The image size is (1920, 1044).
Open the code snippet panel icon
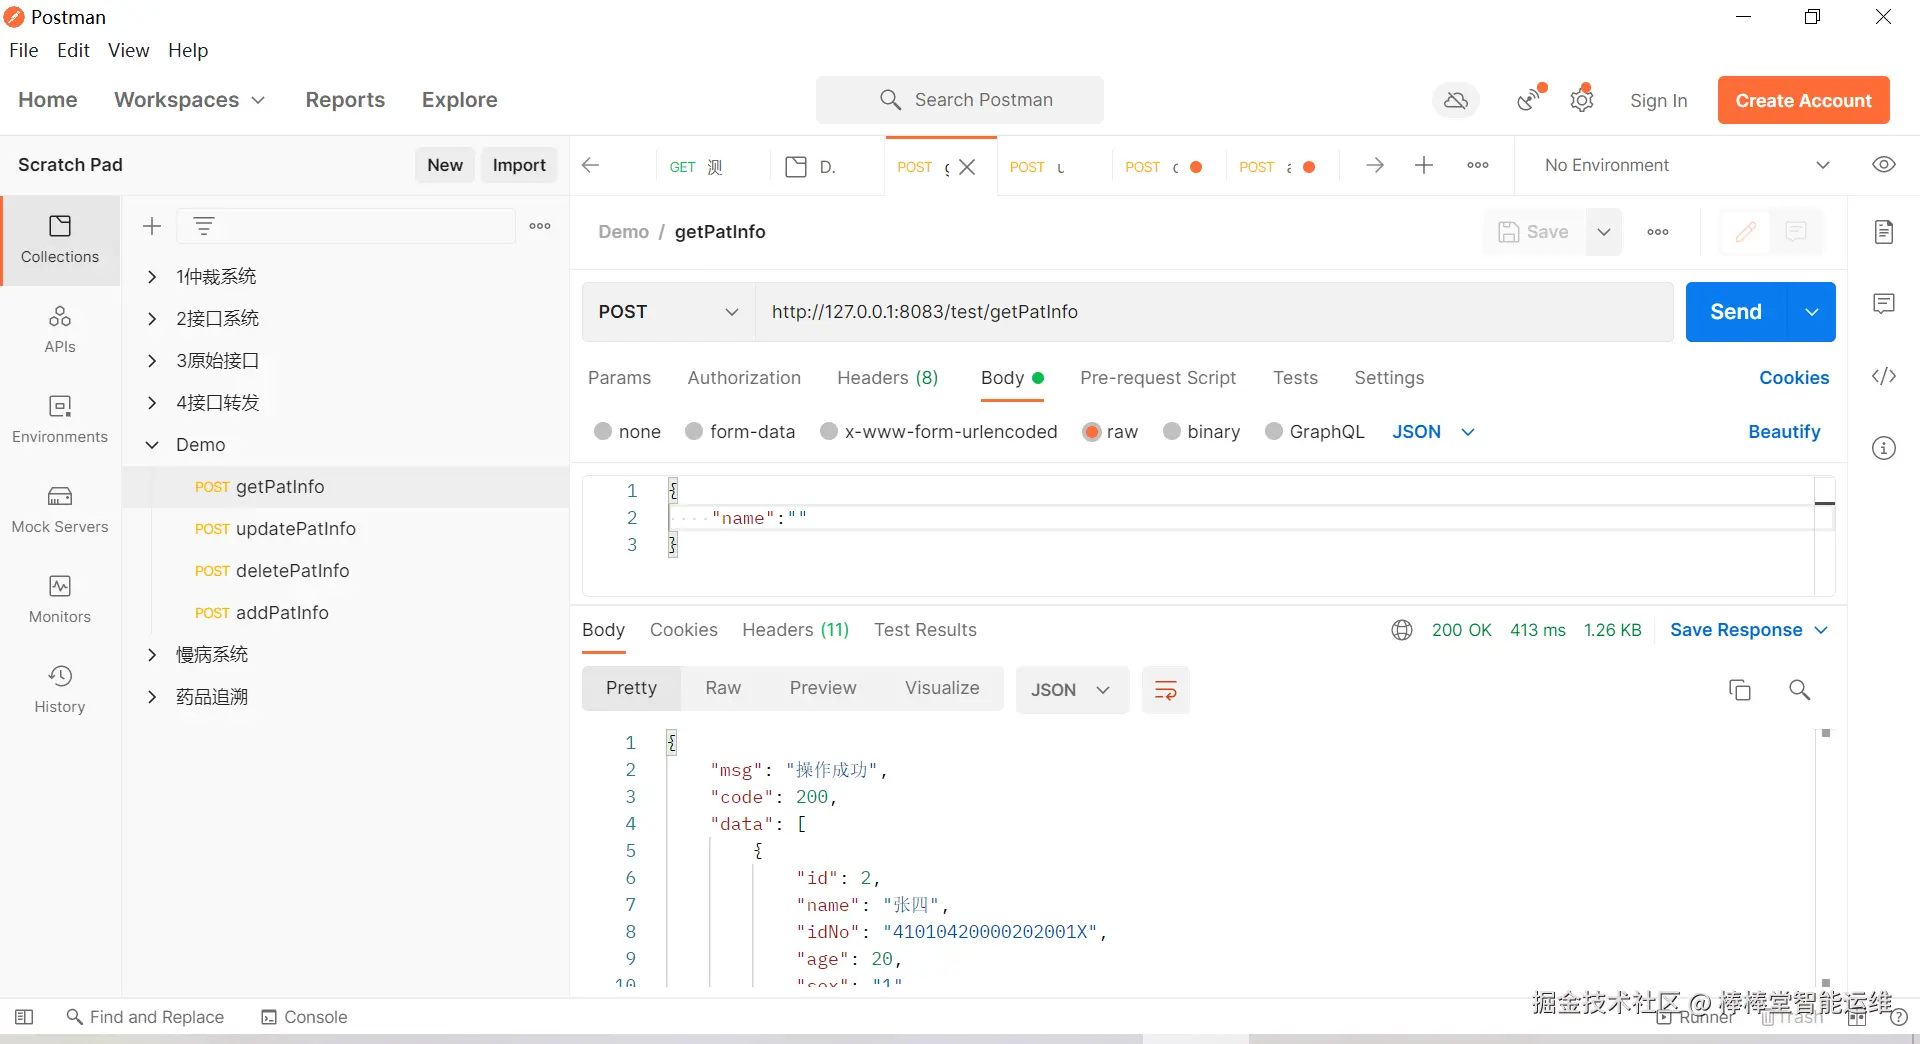1883,377
